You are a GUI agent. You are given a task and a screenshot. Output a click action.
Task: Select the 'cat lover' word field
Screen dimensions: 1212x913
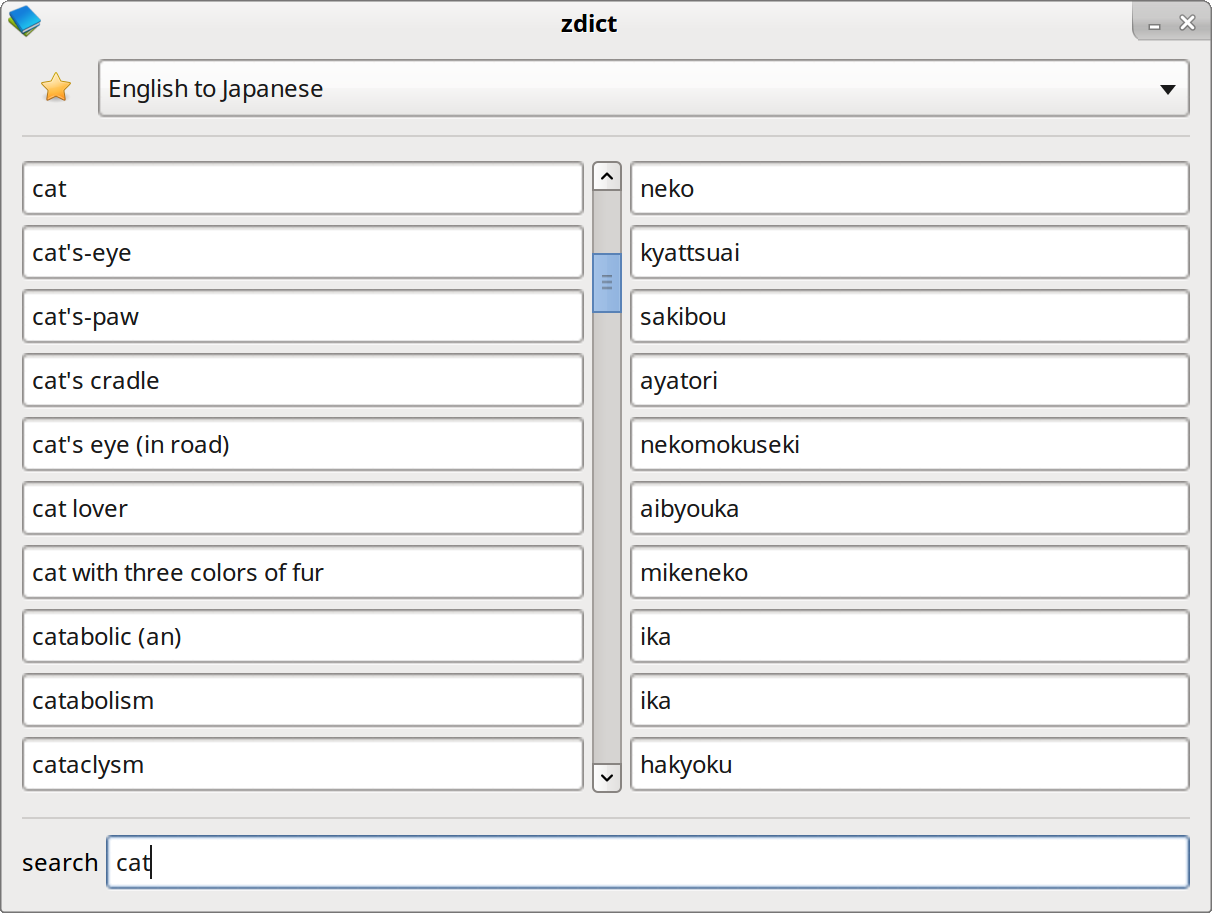point(302,509)
